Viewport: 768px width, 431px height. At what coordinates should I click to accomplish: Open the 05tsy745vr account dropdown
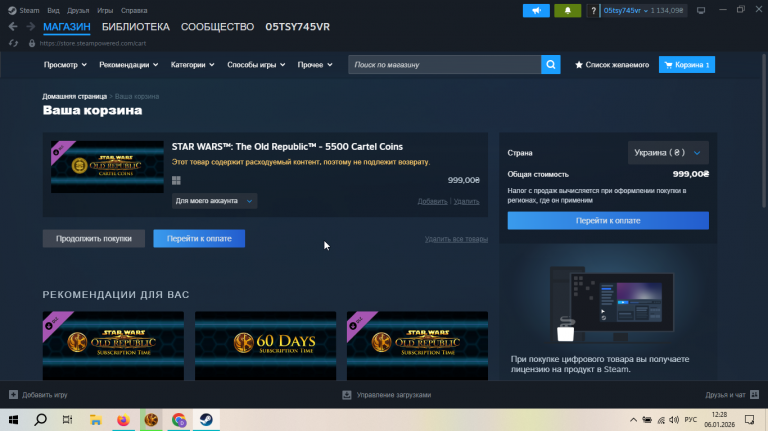(x=625, y=10)
